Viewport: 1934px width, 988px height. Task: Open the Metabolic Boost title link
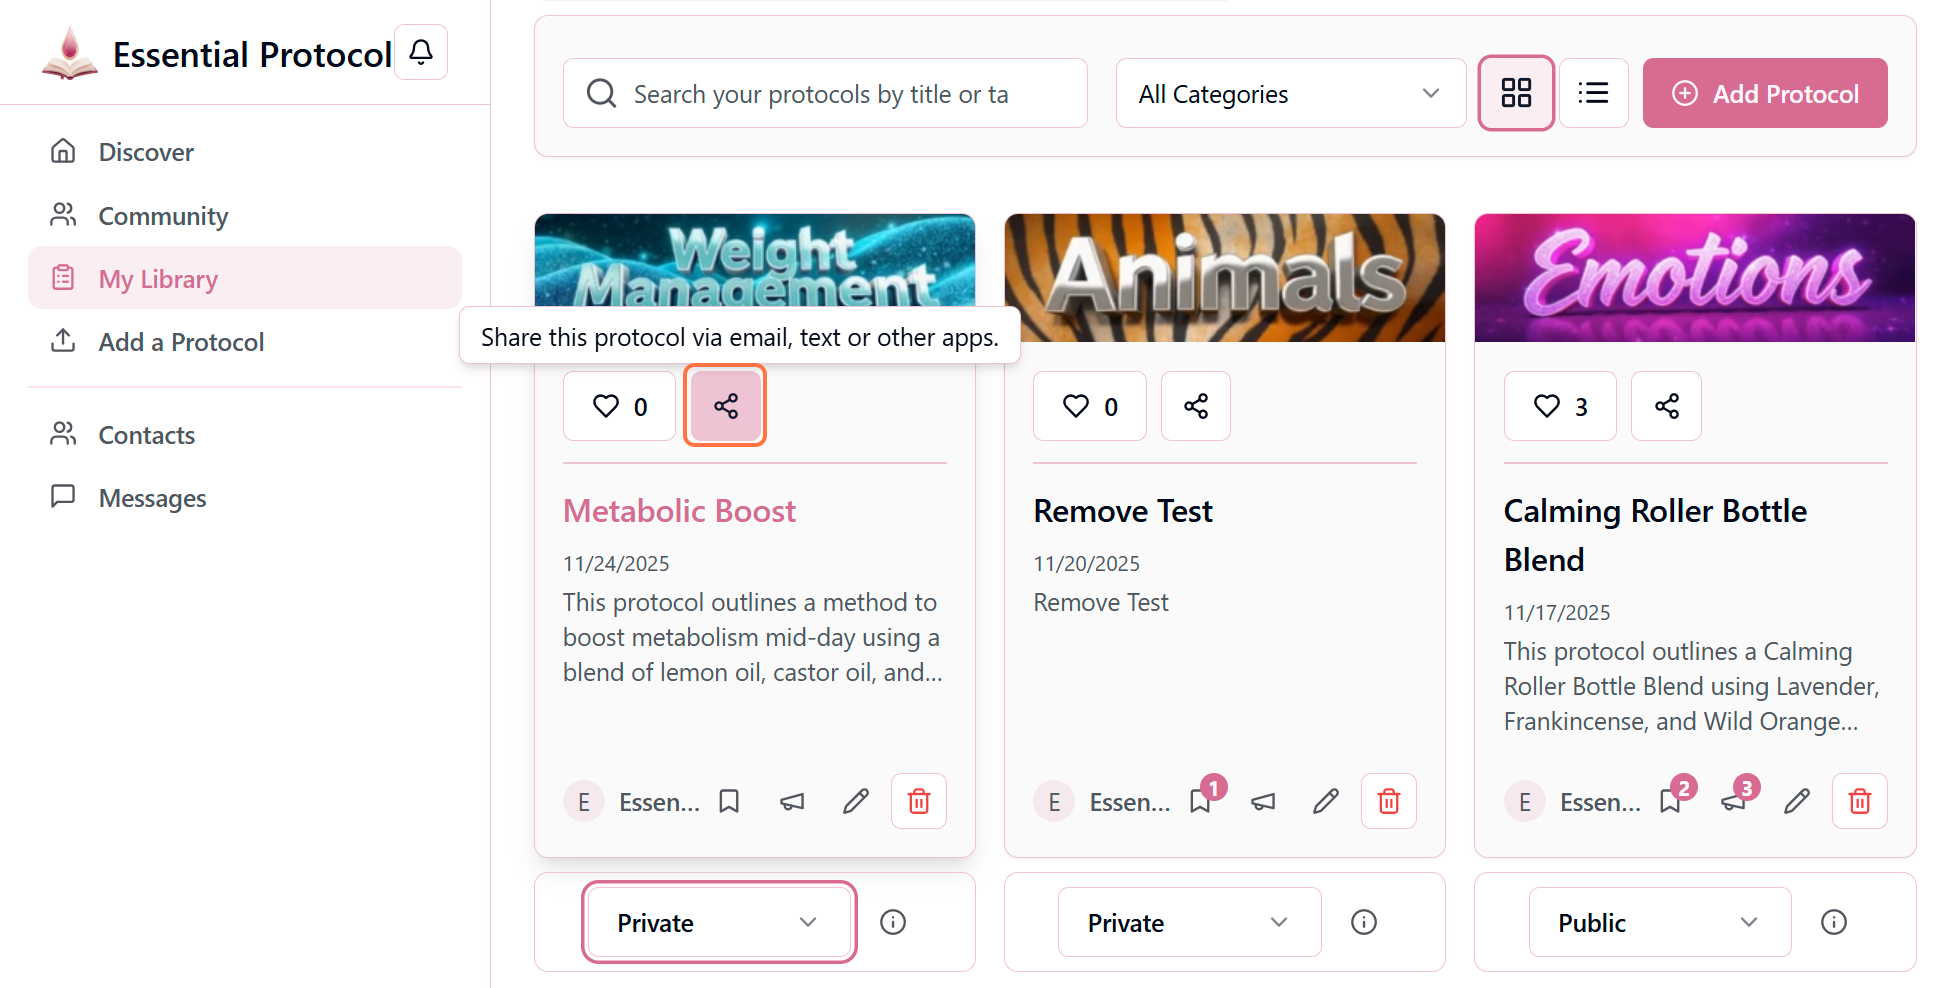click(x=679, y=511)
